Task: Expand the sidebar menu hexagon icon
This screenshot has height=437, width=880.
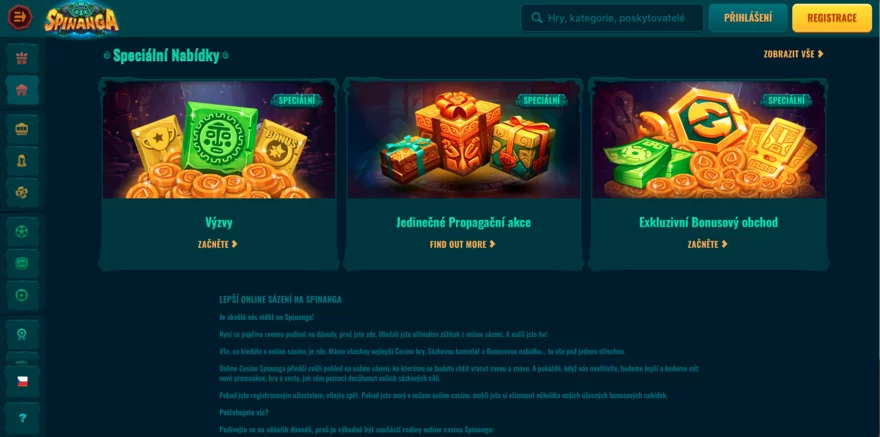Action: coord(20,17)
